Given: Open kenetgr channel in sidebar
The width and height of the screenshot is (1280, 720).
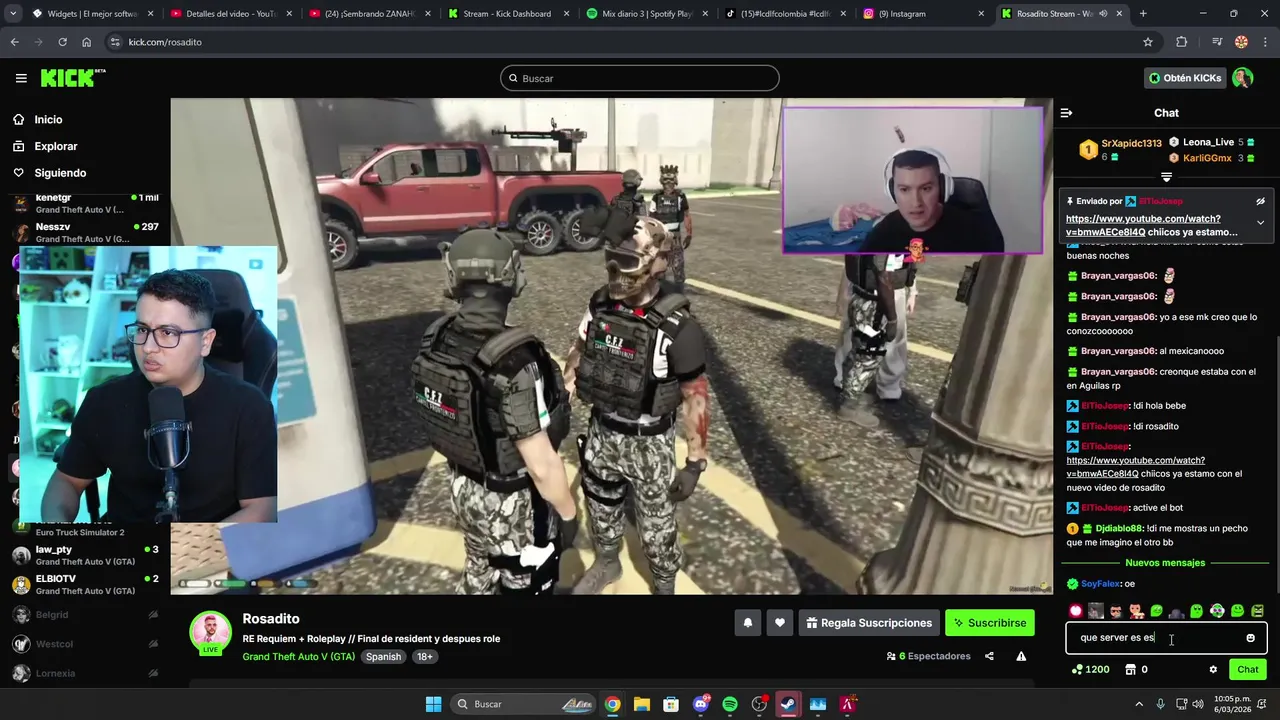Looking at the screenshot, I should click(x=85, y=204).
